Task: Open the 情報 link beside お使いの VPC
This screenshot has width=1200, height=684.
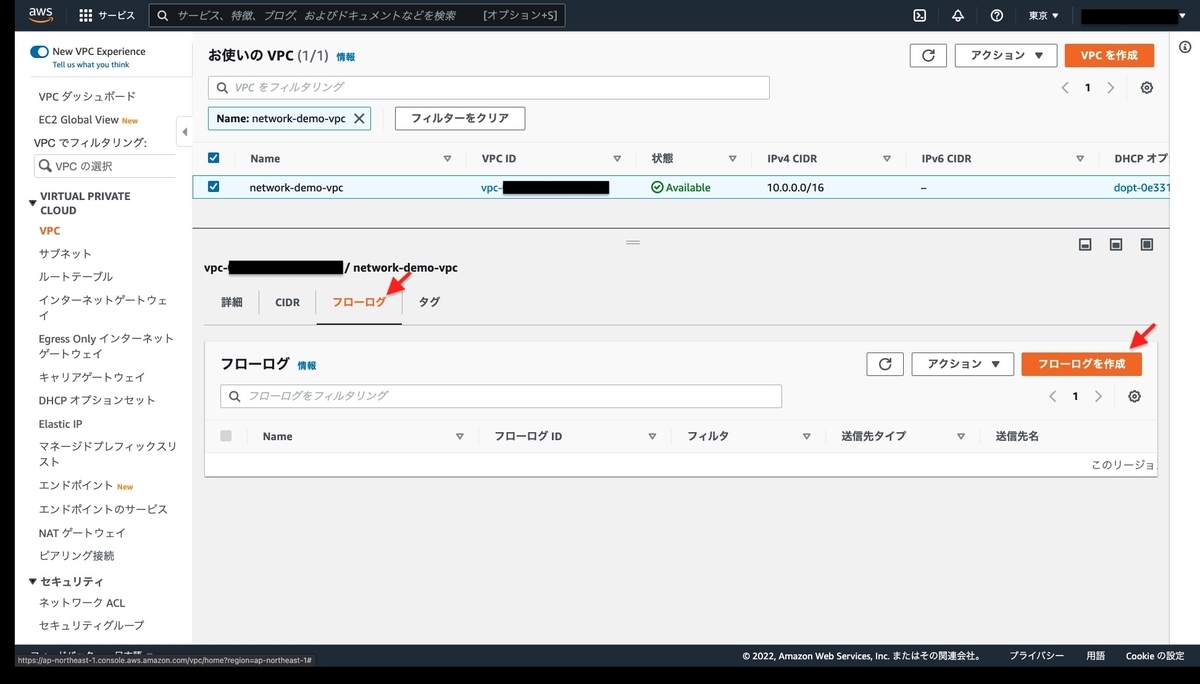Action: tap(345, 58)
